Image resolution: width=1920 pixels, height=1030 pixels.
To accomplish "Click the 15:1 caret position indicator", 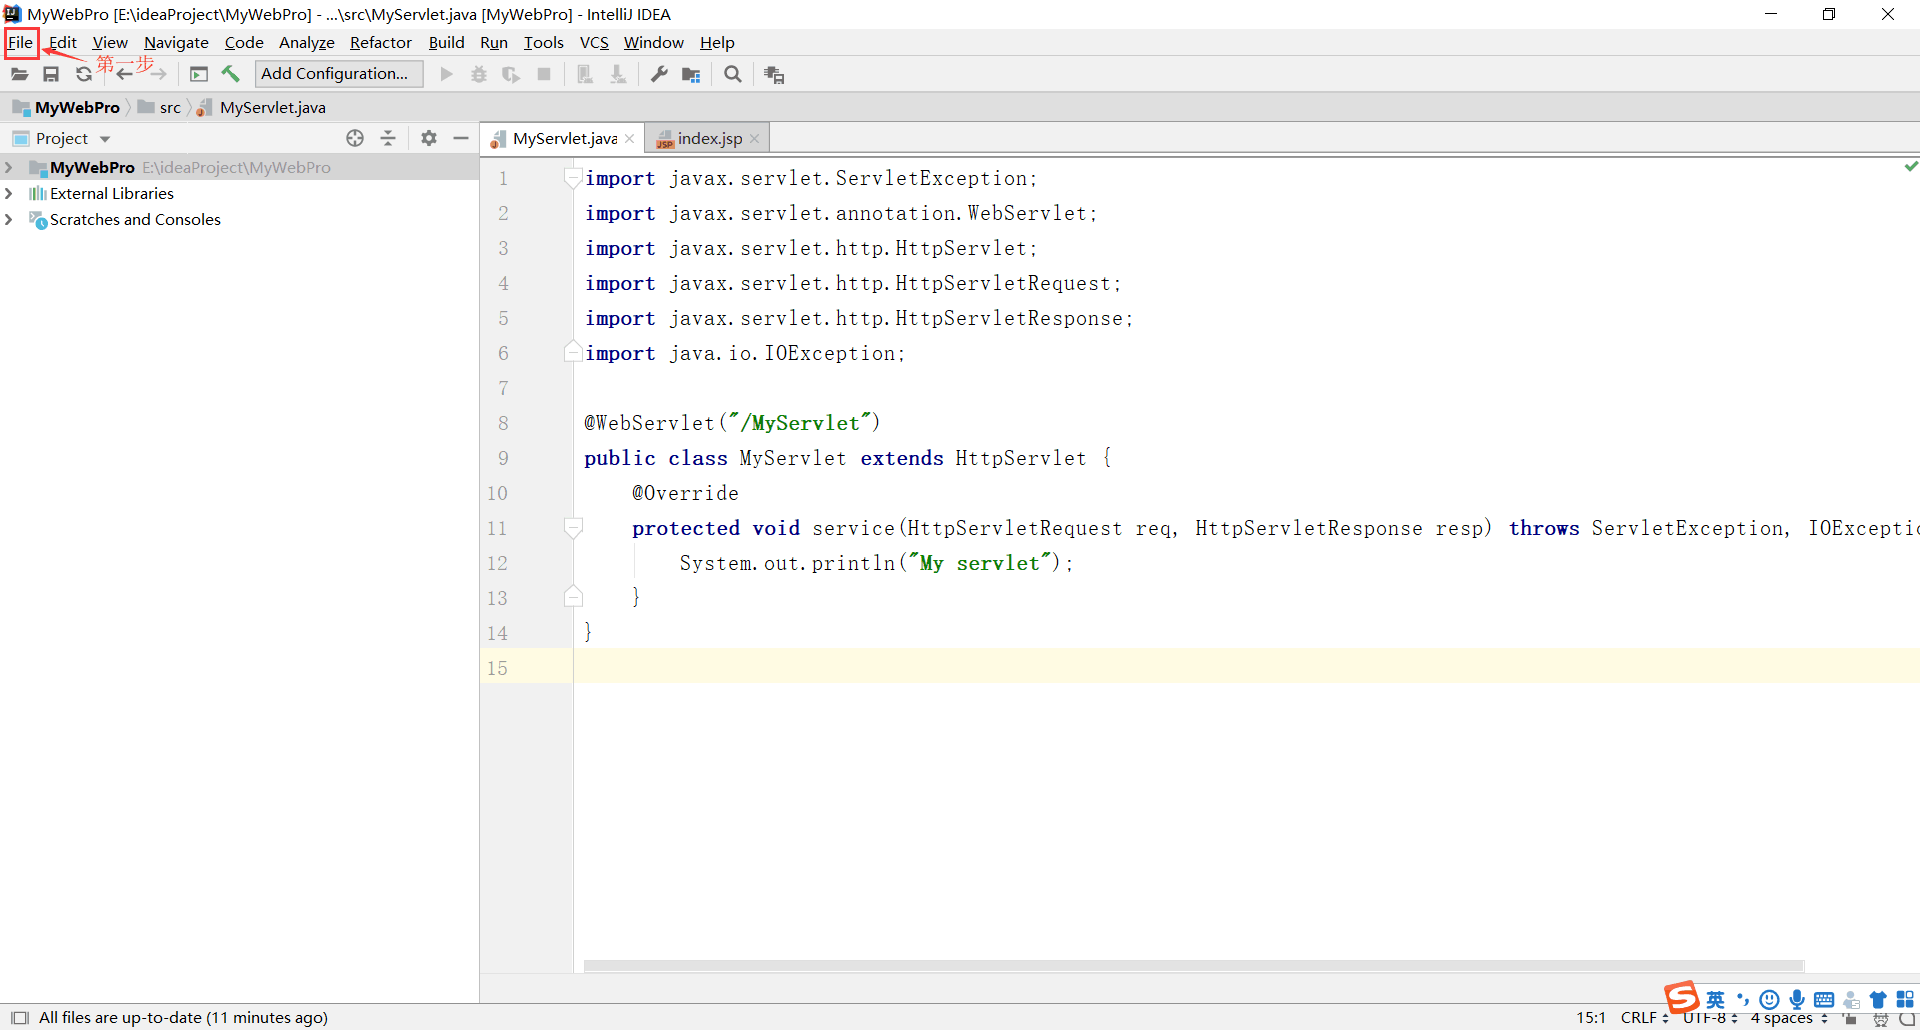I will click(x=1591, y=1018).
